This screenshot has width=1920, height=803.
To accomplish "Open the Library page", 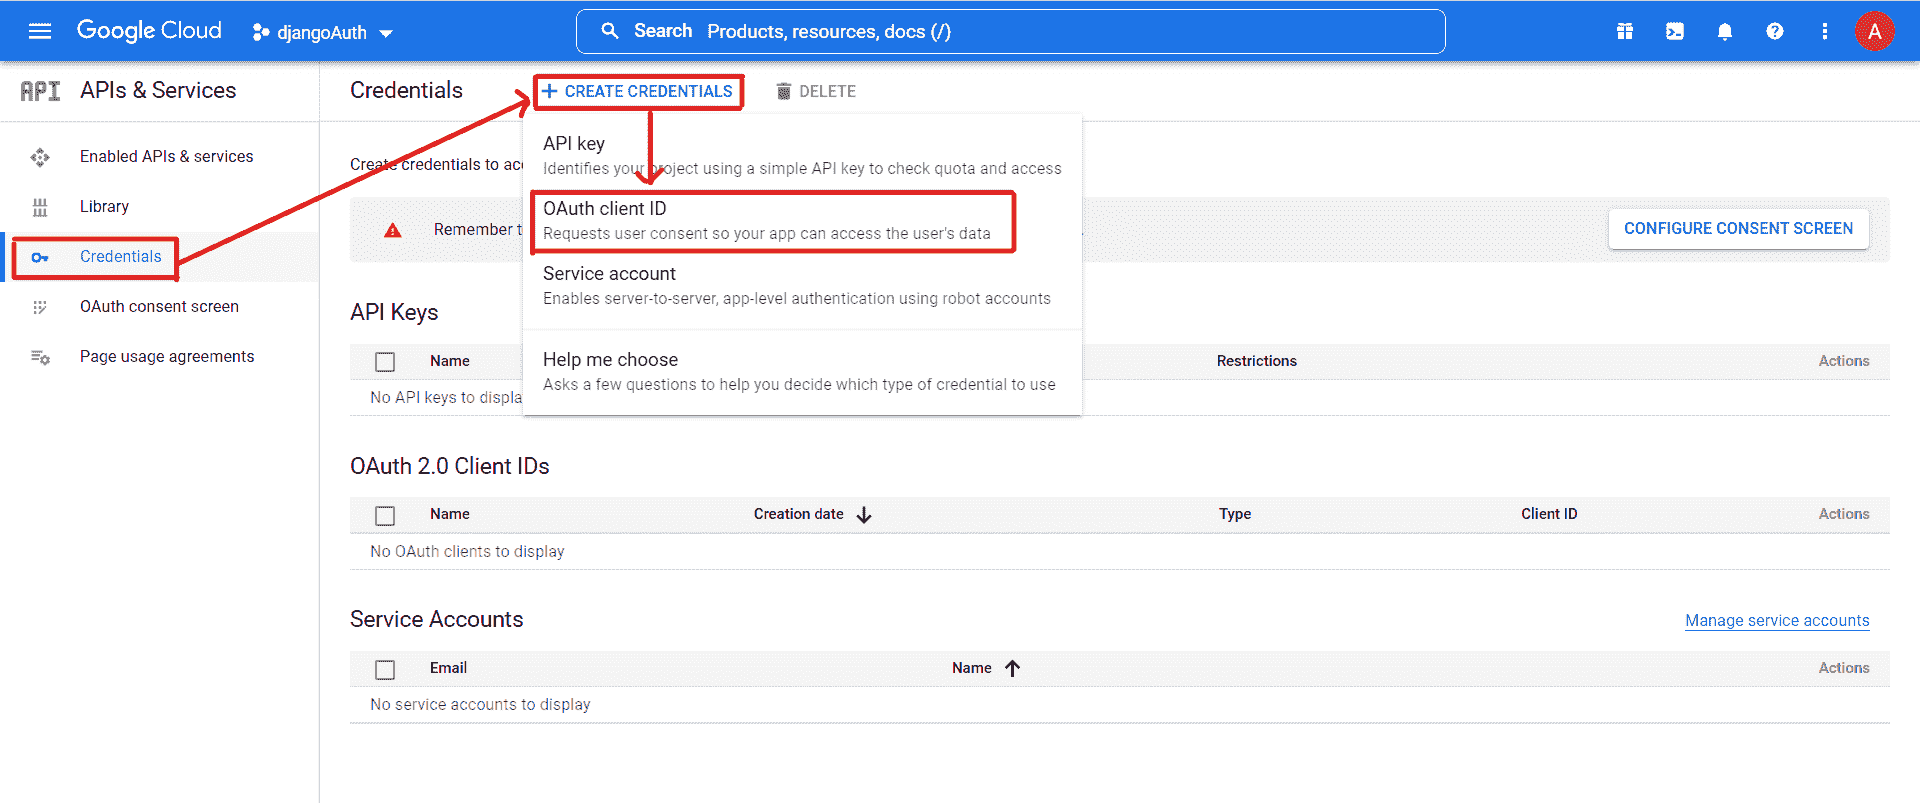I will [x=104, y=206].
